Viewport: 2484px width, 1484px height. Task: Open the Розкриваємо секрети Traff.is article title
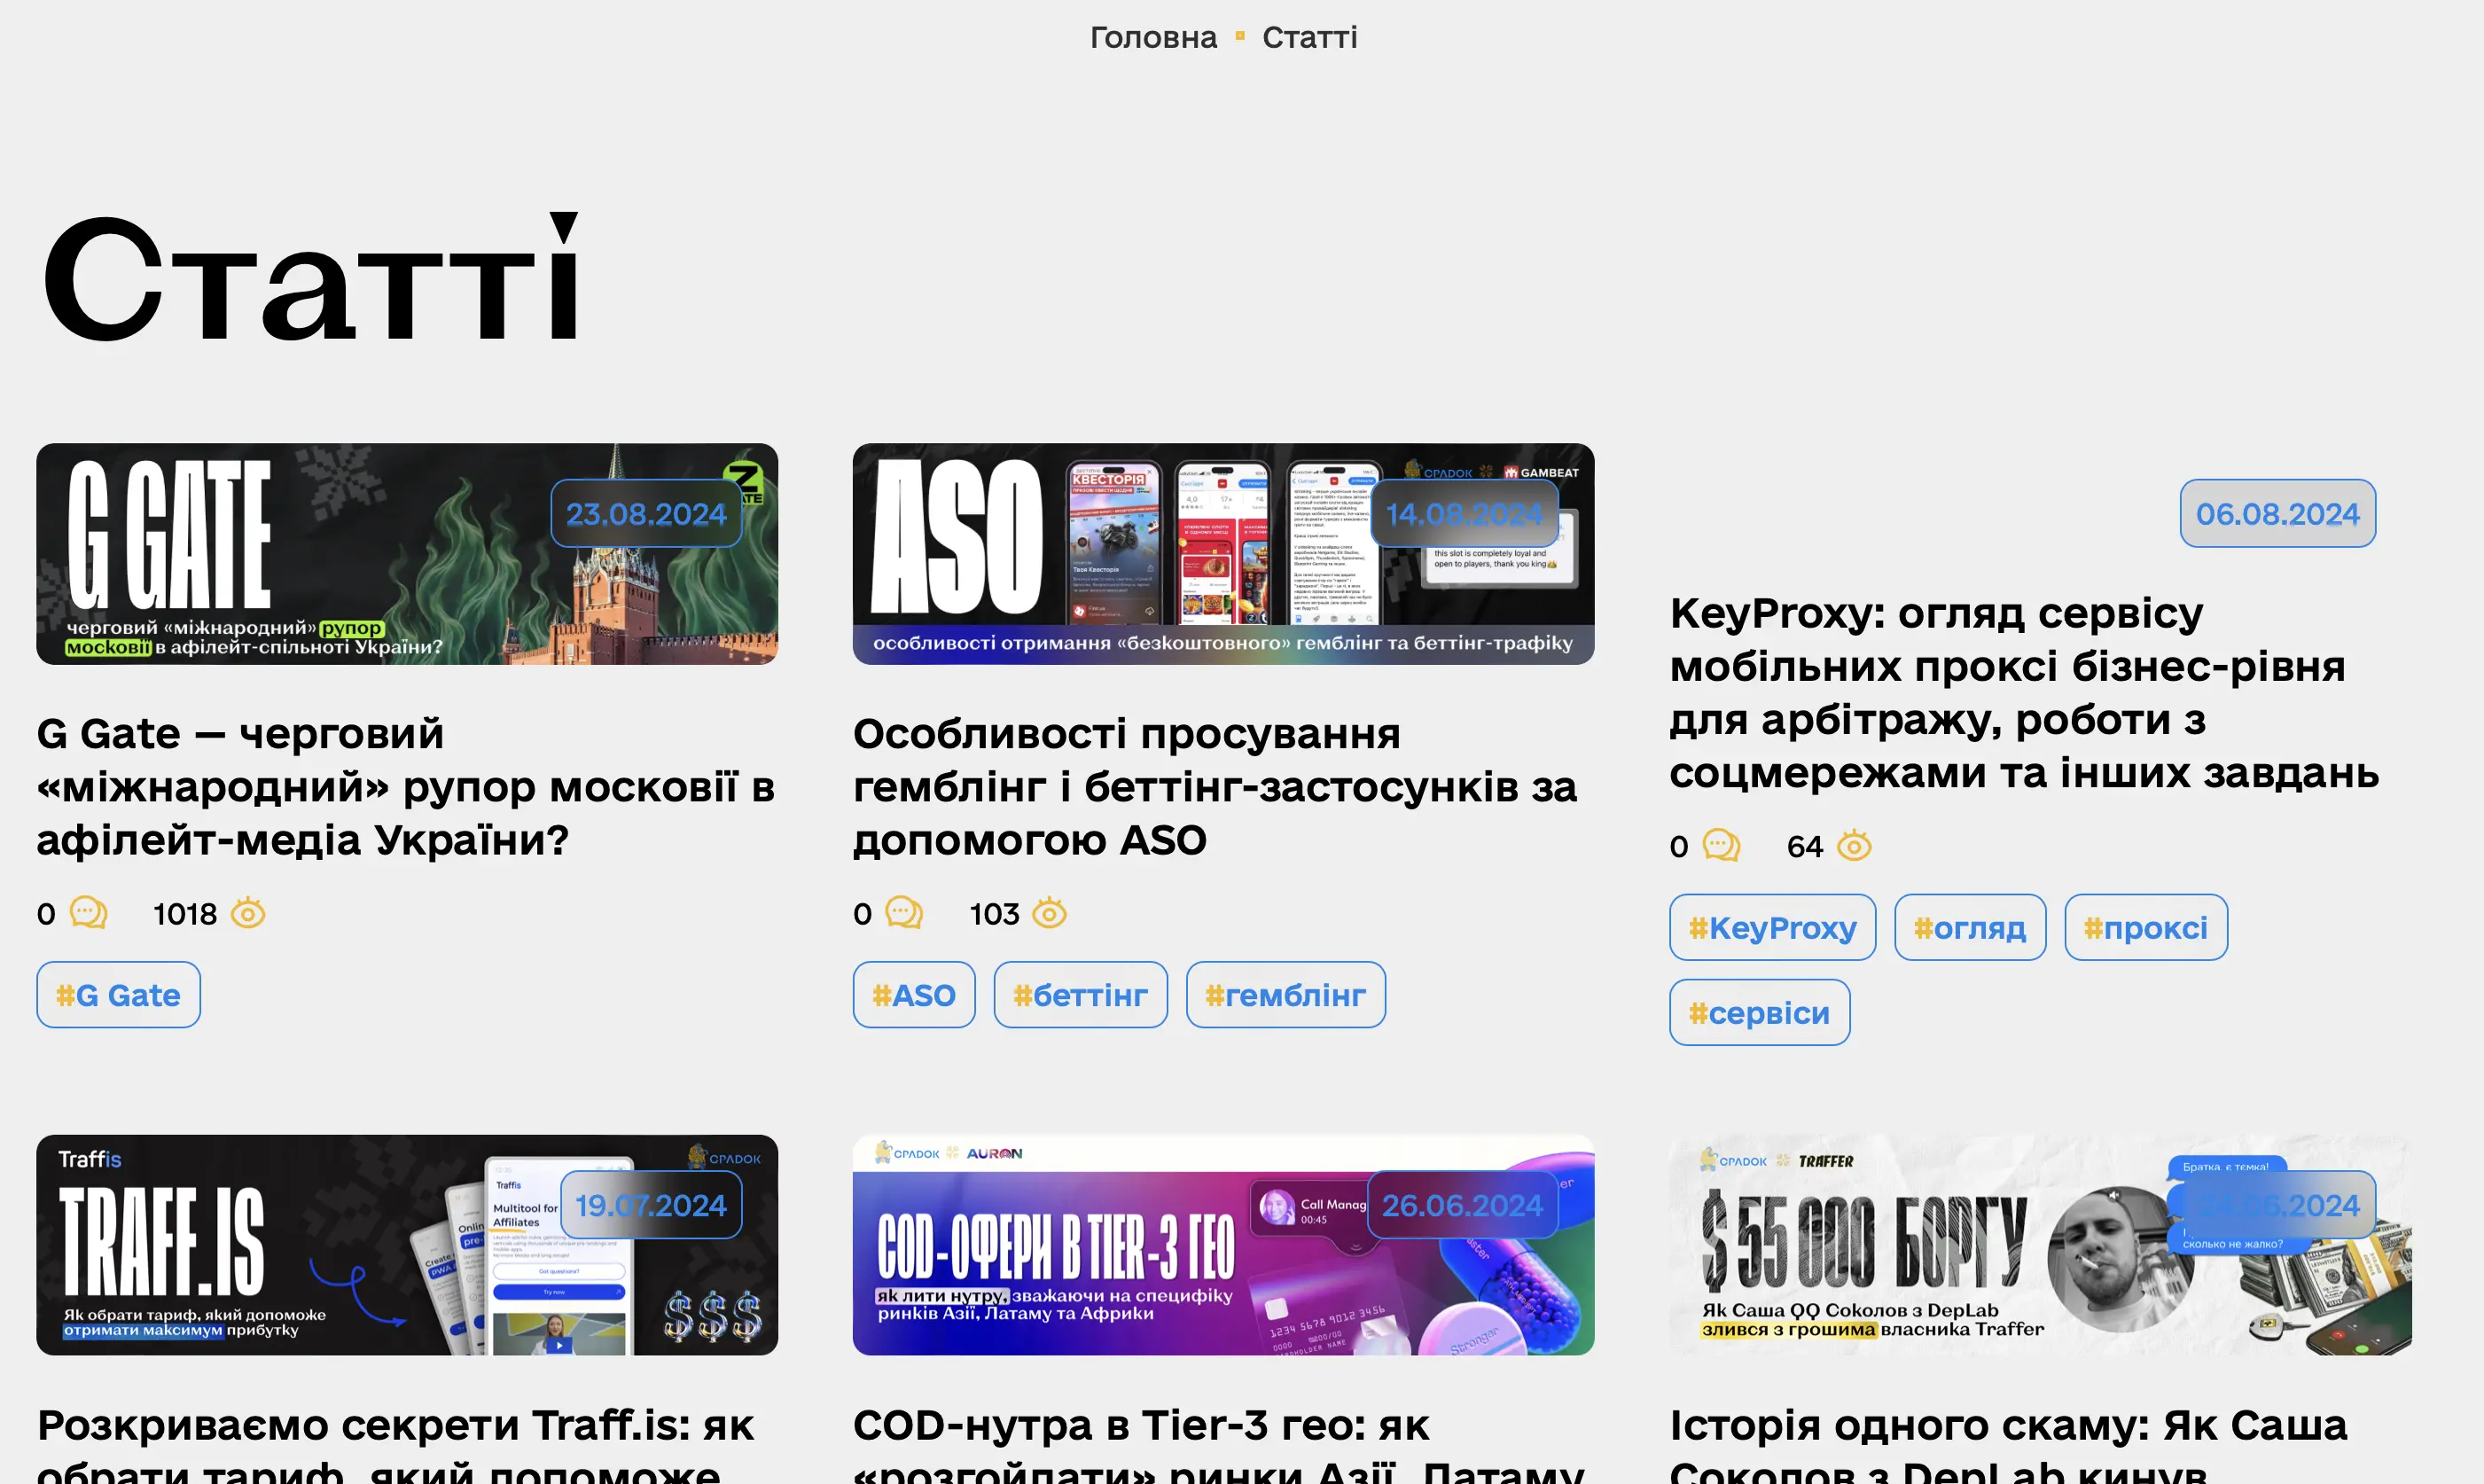coord(395,1443)
